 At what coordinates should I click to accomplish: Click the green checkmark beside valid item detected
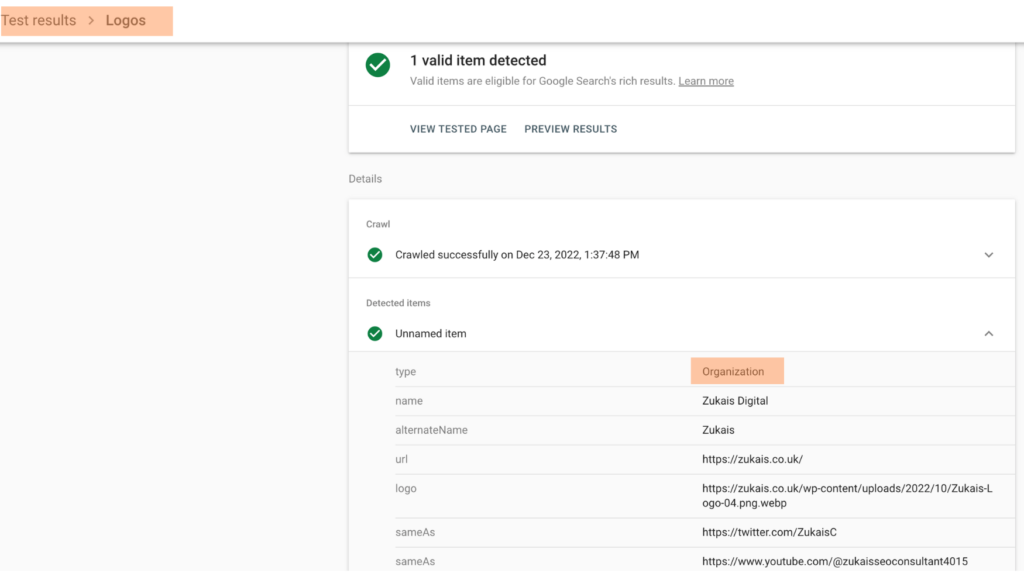click(377, 65)
